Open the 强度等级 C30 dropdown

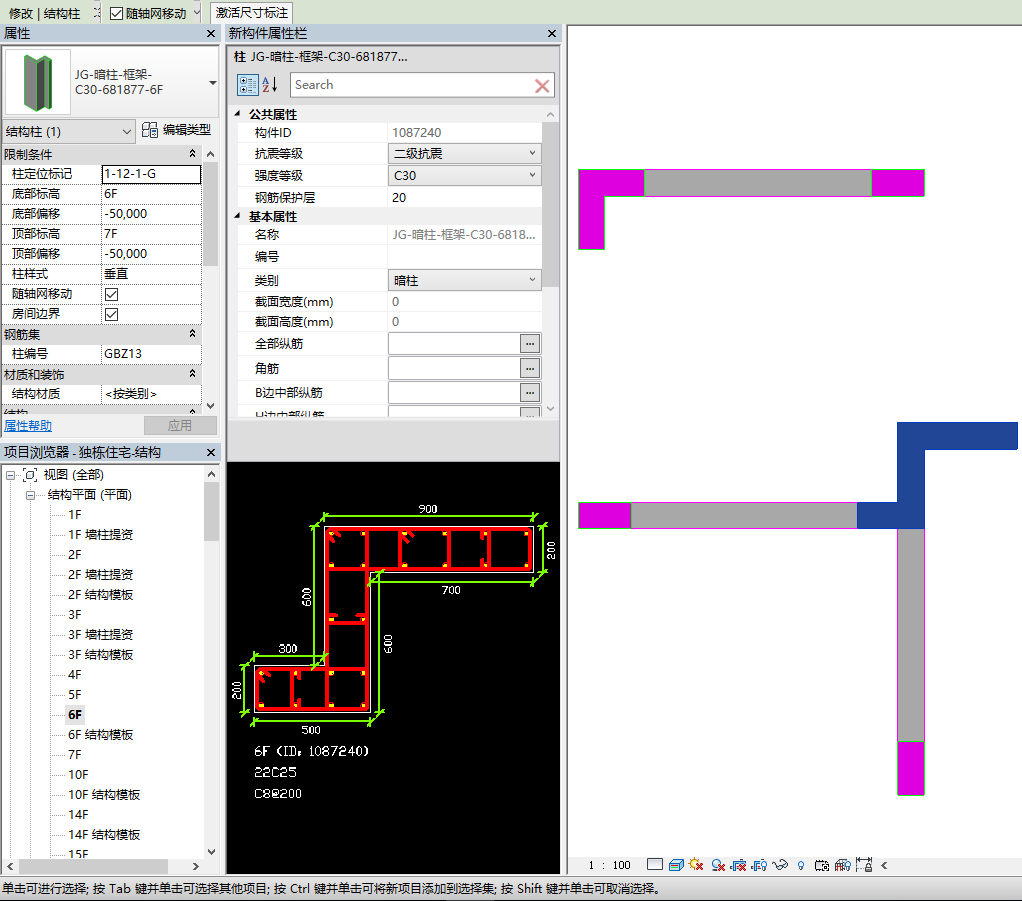(x=465, y=175)
